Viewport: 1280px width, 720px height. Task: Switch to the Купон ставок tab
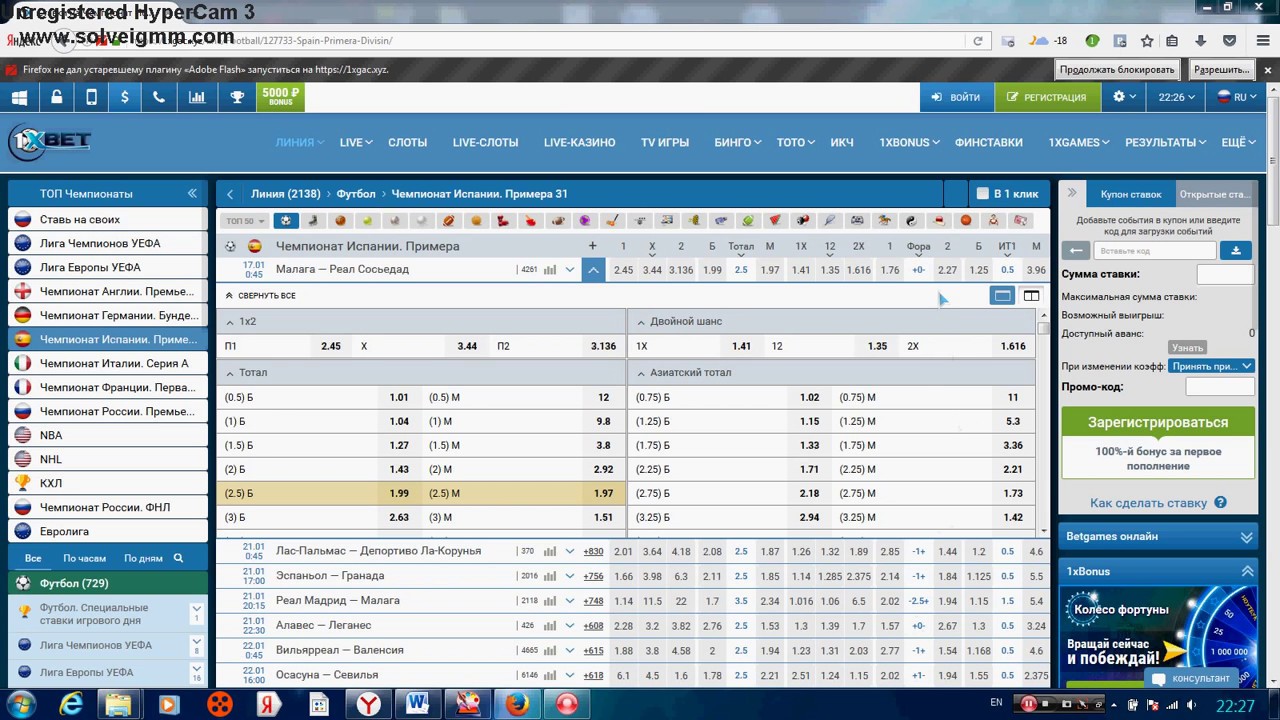[x=1131, y=194]
